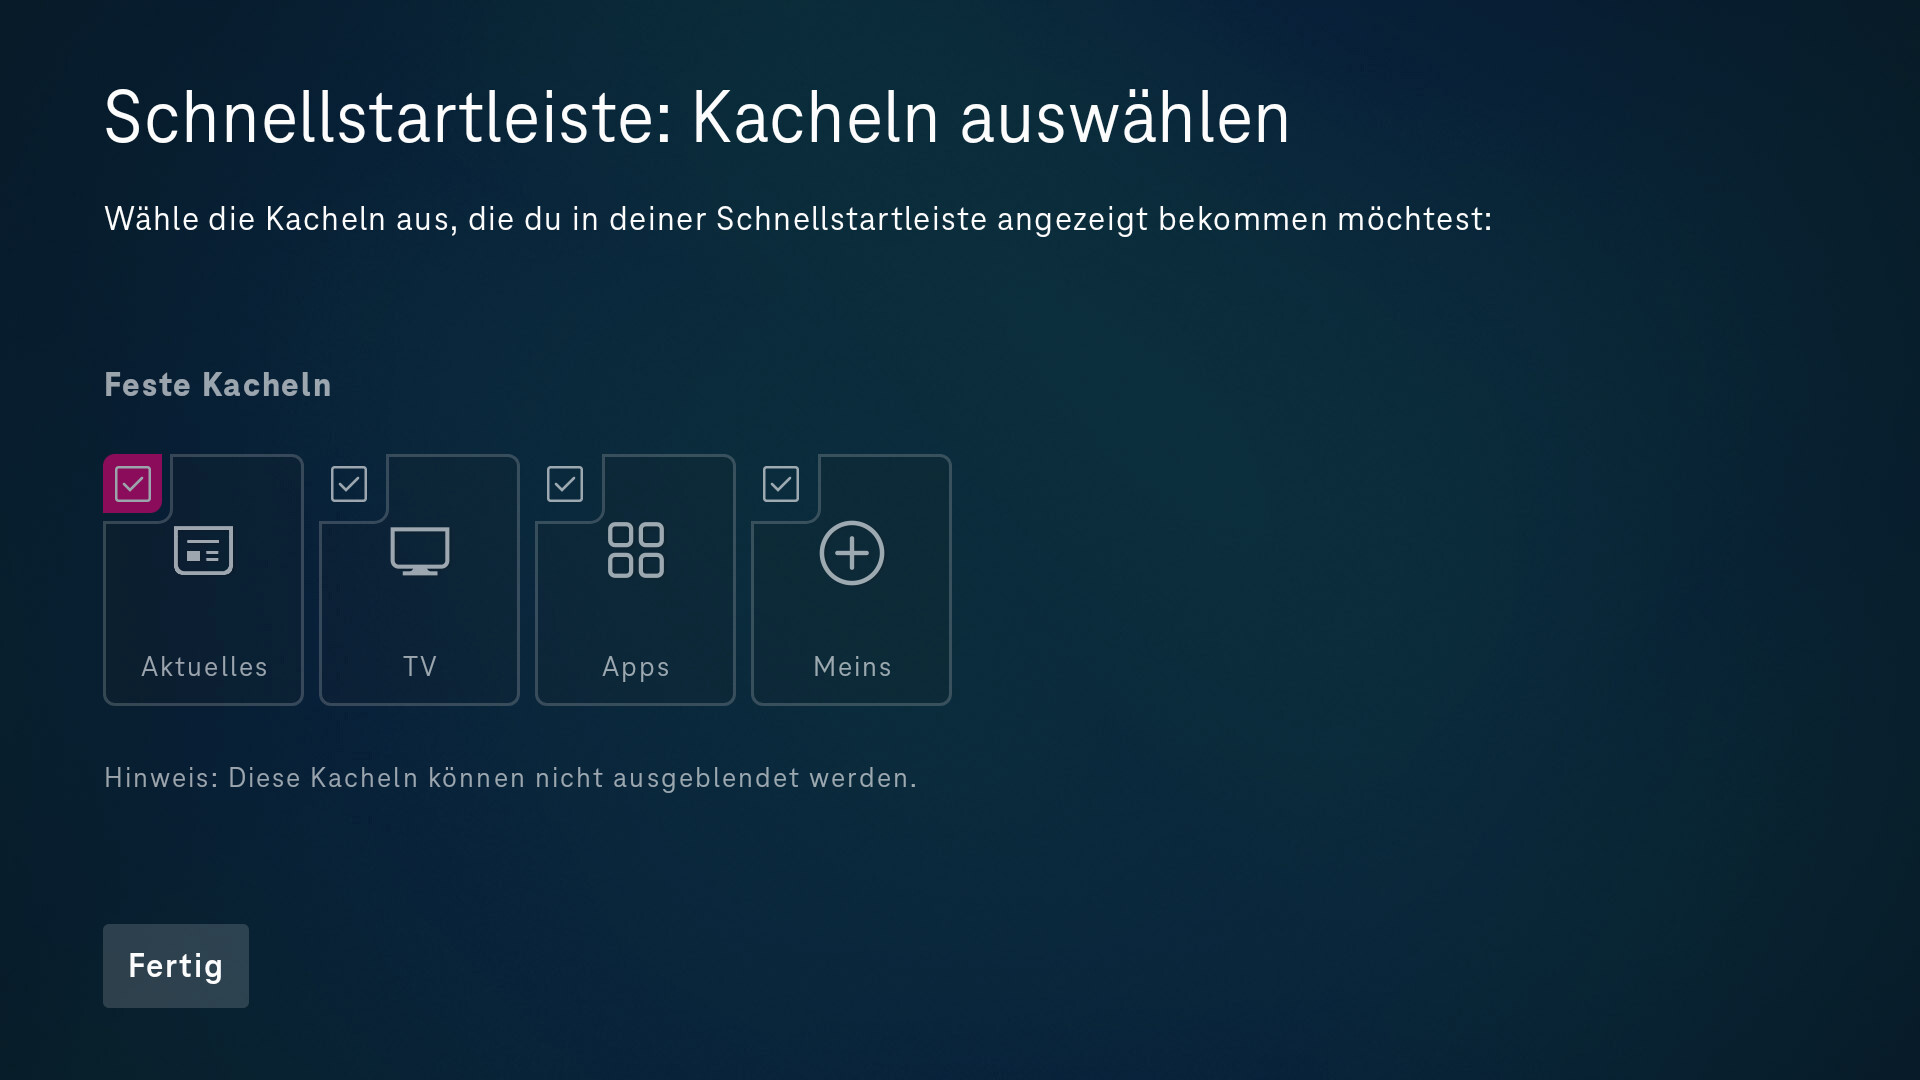Image resolution: width=1920 pixels, height=1080 pixels.
Task: Click the TV monitor icon
Action: (x=419, y=550)
